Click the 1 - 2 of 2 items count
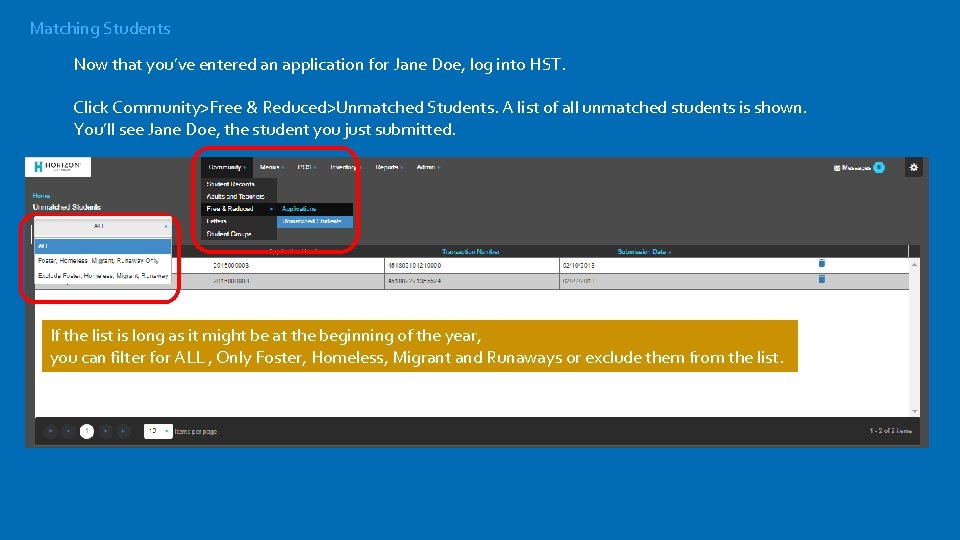 tap(890, 431)
